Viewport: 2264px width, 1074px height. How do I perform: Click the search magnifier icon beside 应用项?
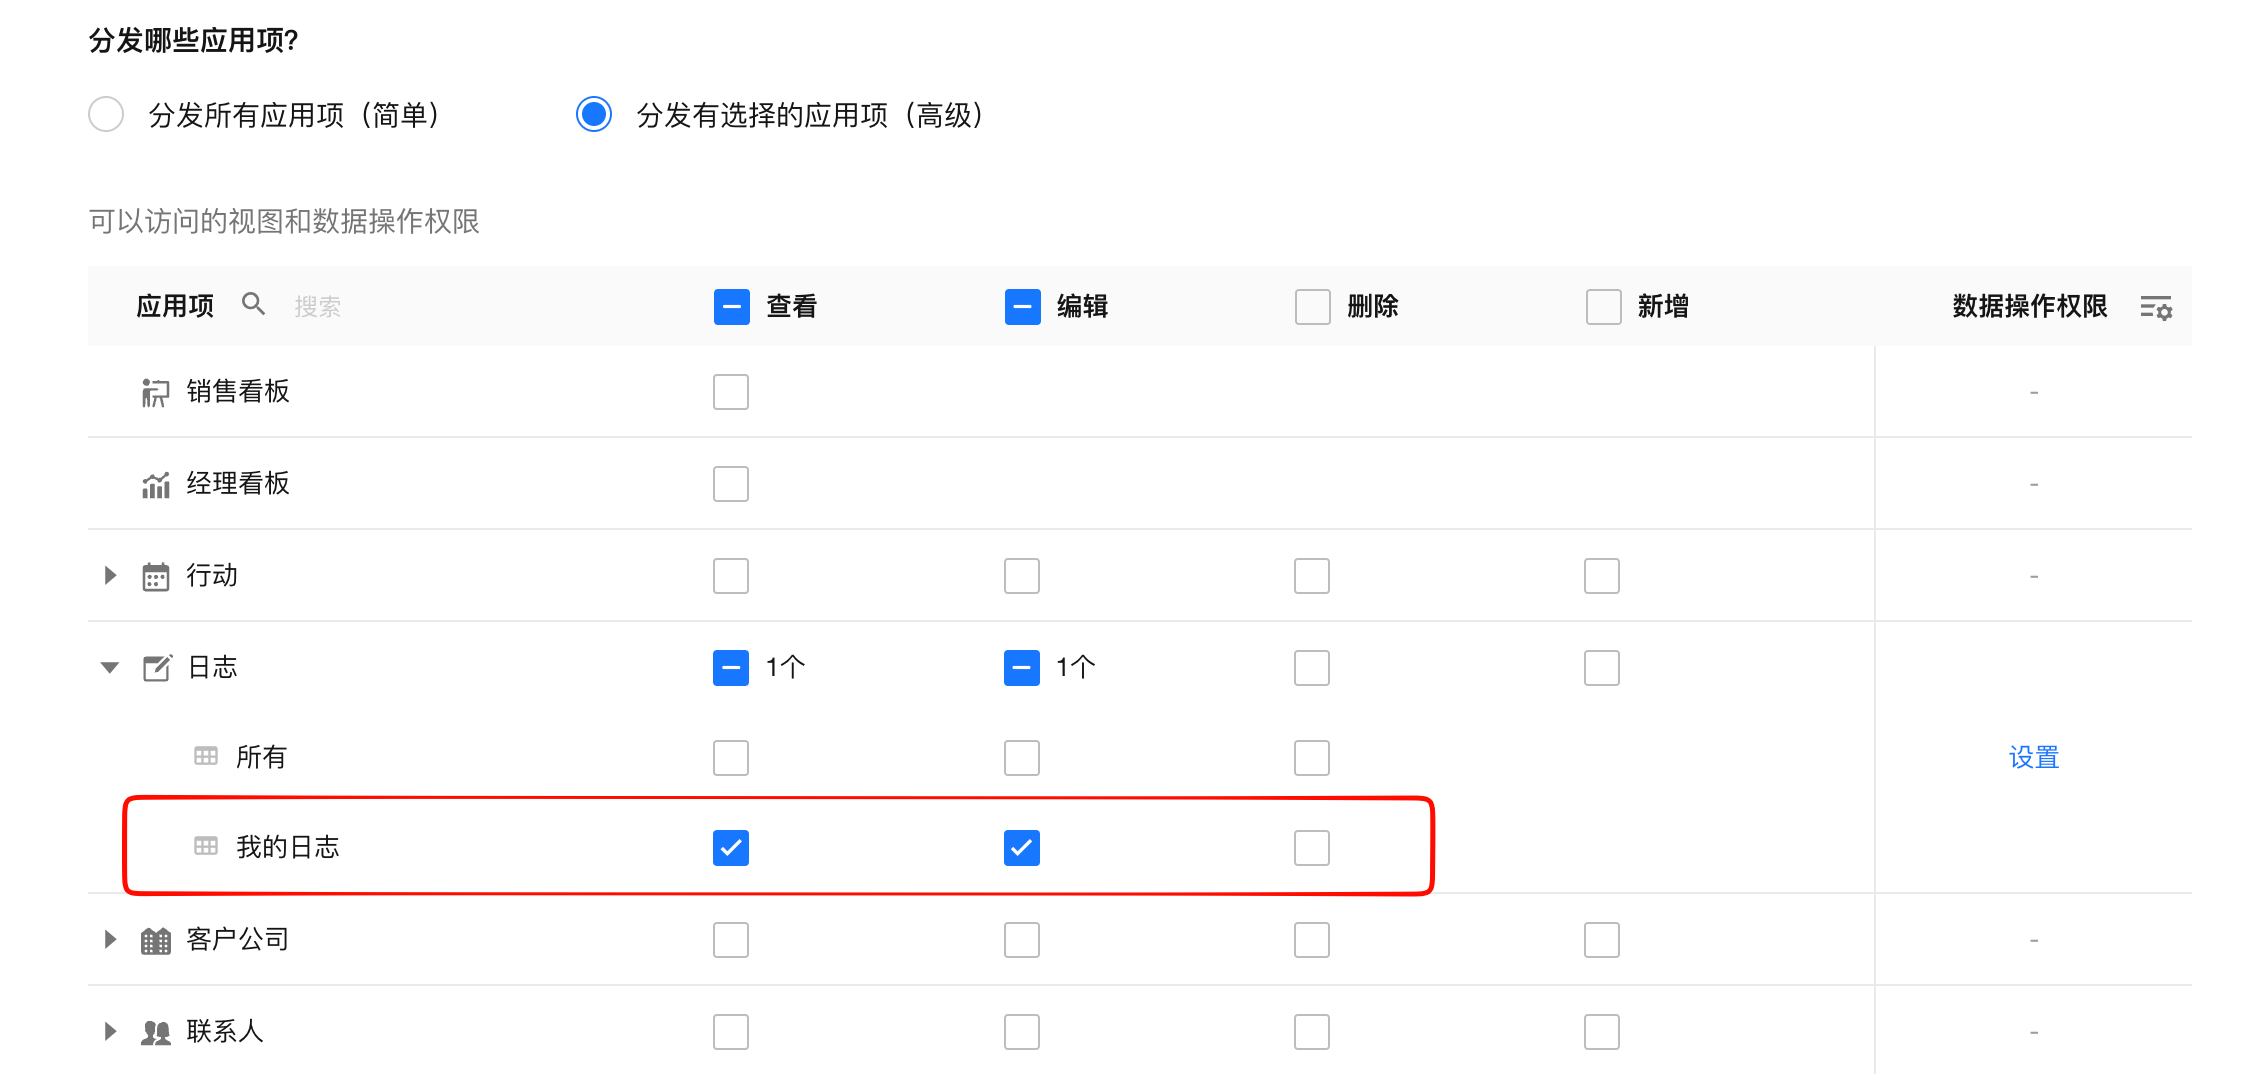[x=254, y=304]
